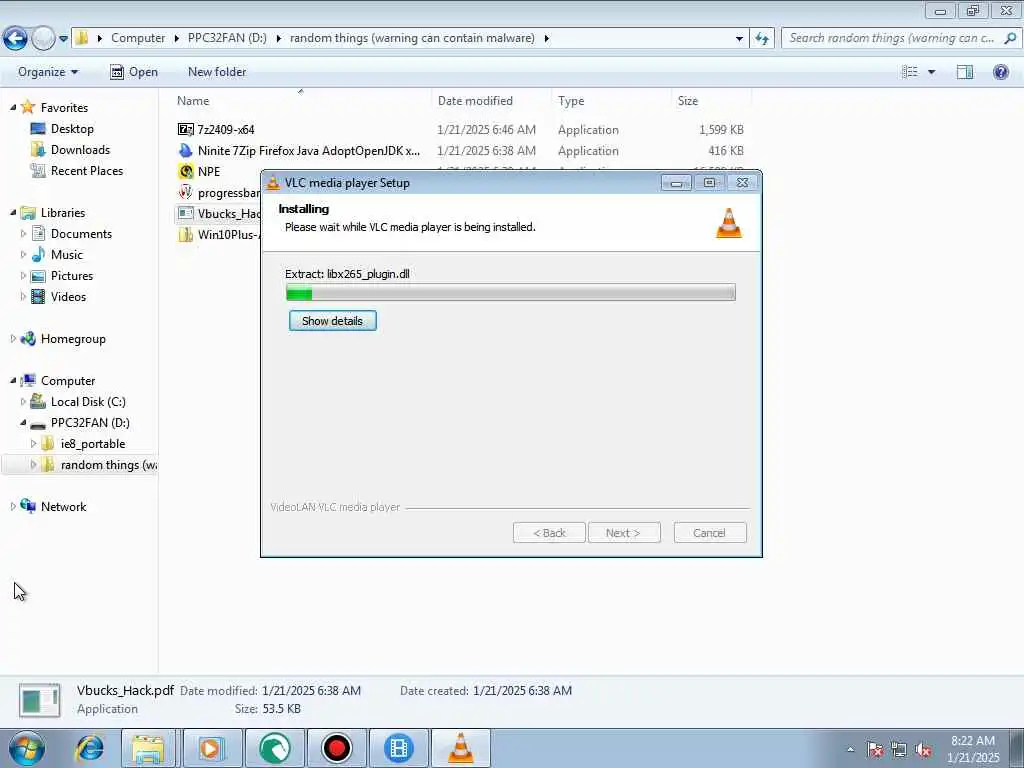Click the Explorer help icon
Image resolution: width=1024 pixels, height=768 pixels.
(1000, 72)
